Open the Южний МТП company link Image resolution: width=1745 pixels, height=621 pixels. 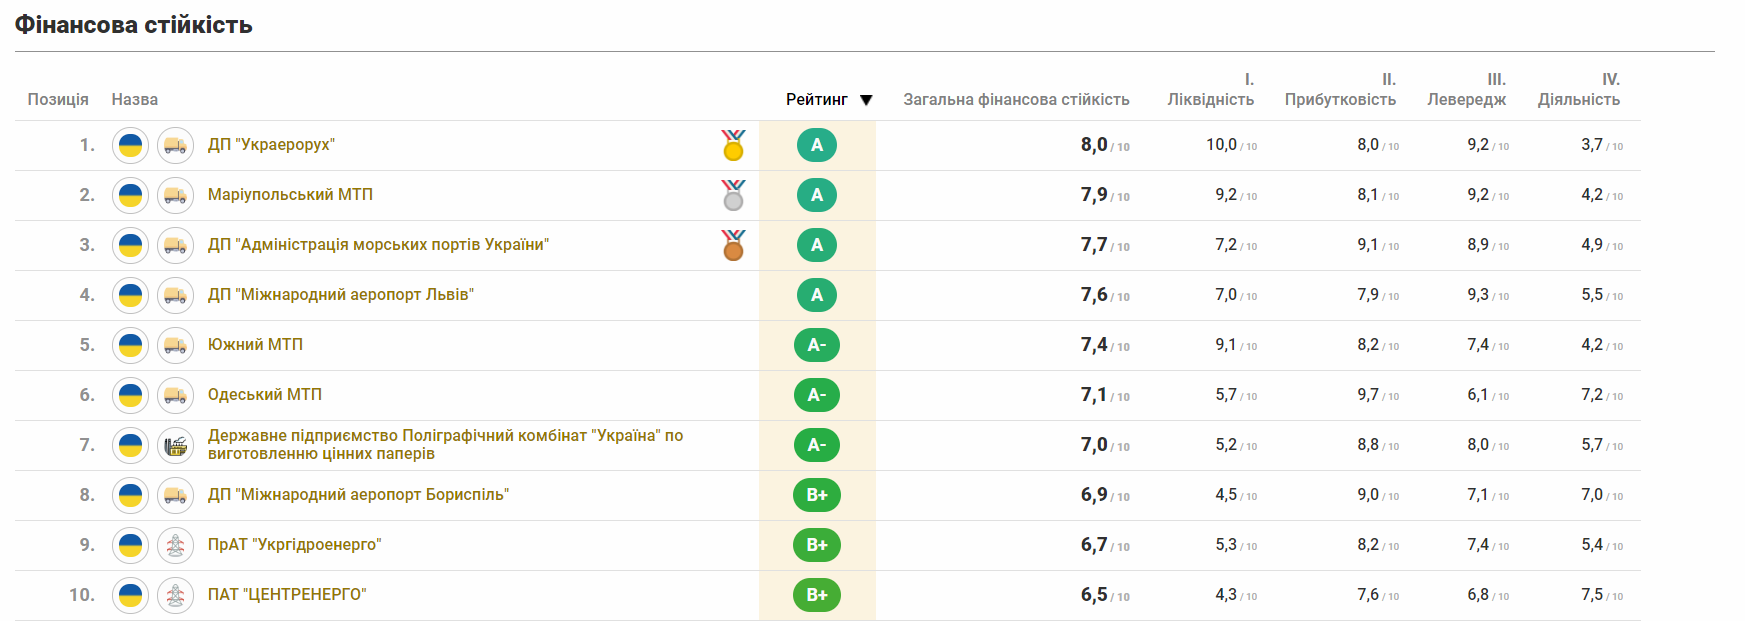[255, 345]
